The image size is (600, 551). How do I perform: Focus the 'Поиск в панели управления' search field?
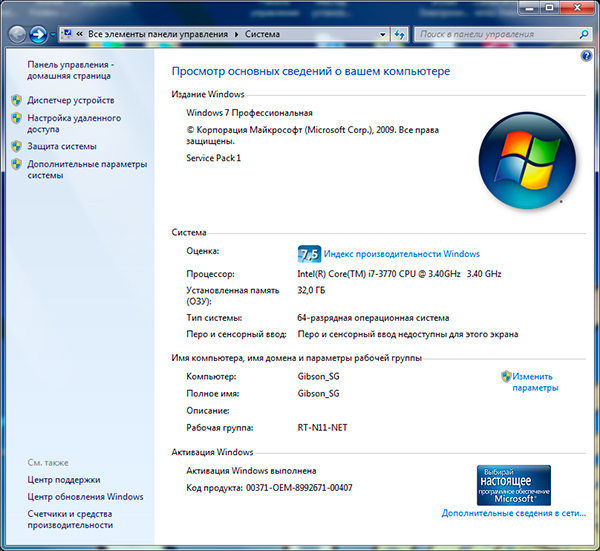pos(496,34)
